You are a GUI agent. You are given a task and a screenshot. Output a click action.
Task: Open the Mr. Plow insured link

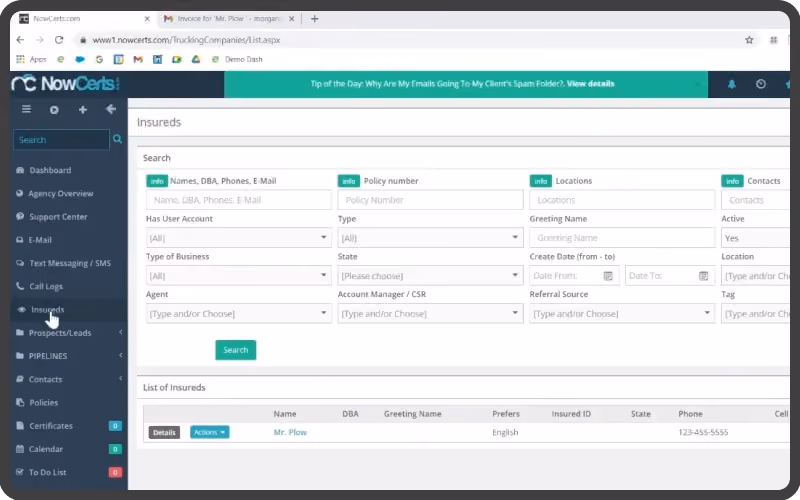[290, 432]
